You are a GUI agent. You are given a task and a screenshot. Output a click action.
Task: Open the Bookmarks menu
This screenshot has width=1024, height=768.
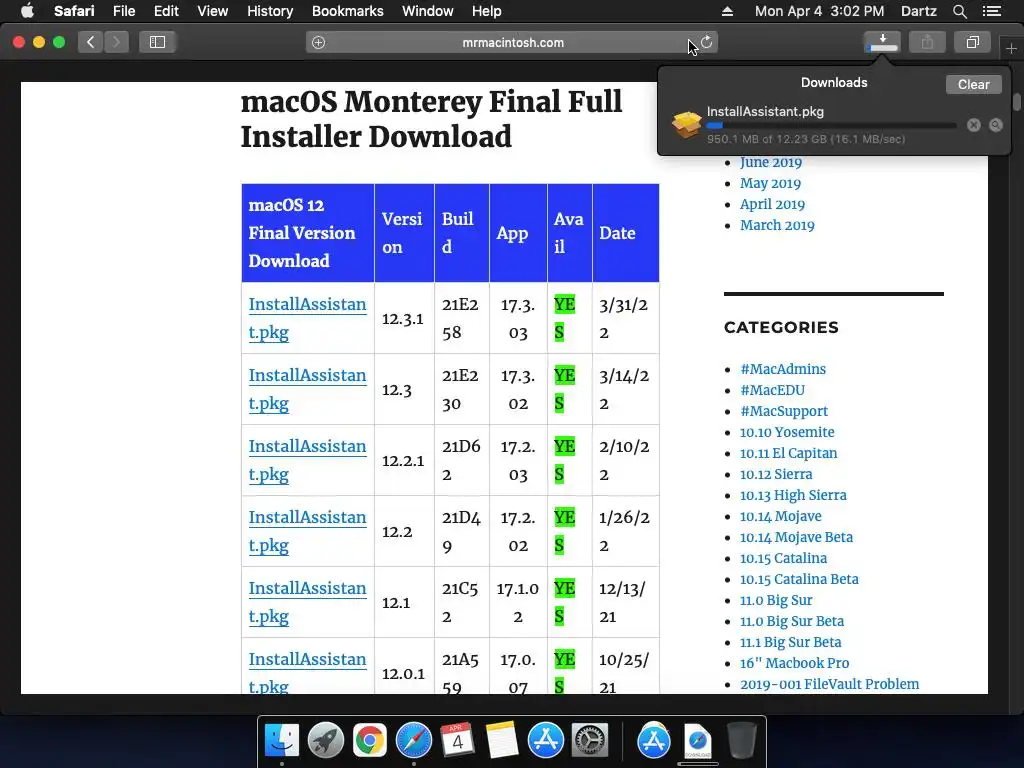coord(347,11)
